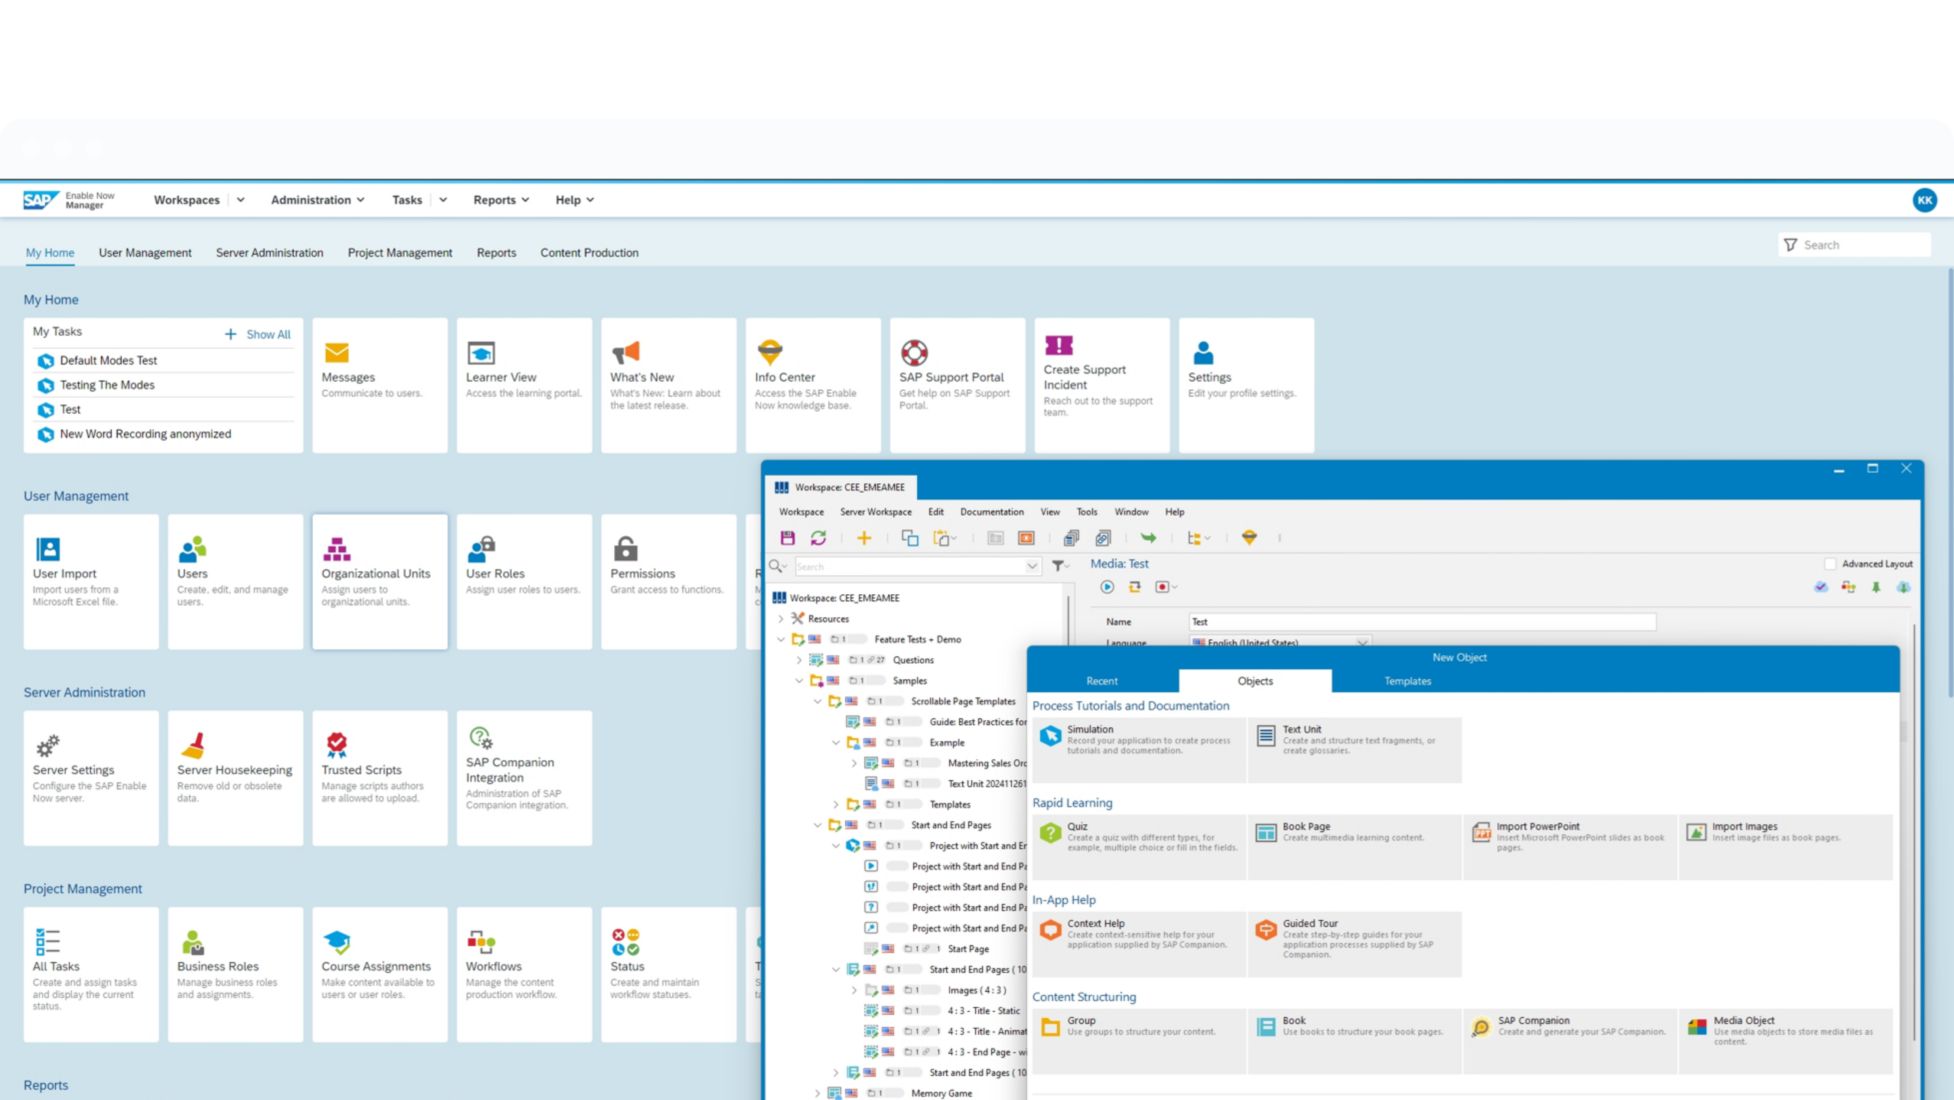This screenshot has width=1954, height=1100.
Task: Open the Organizational Units tile
Action: point(379,581)
